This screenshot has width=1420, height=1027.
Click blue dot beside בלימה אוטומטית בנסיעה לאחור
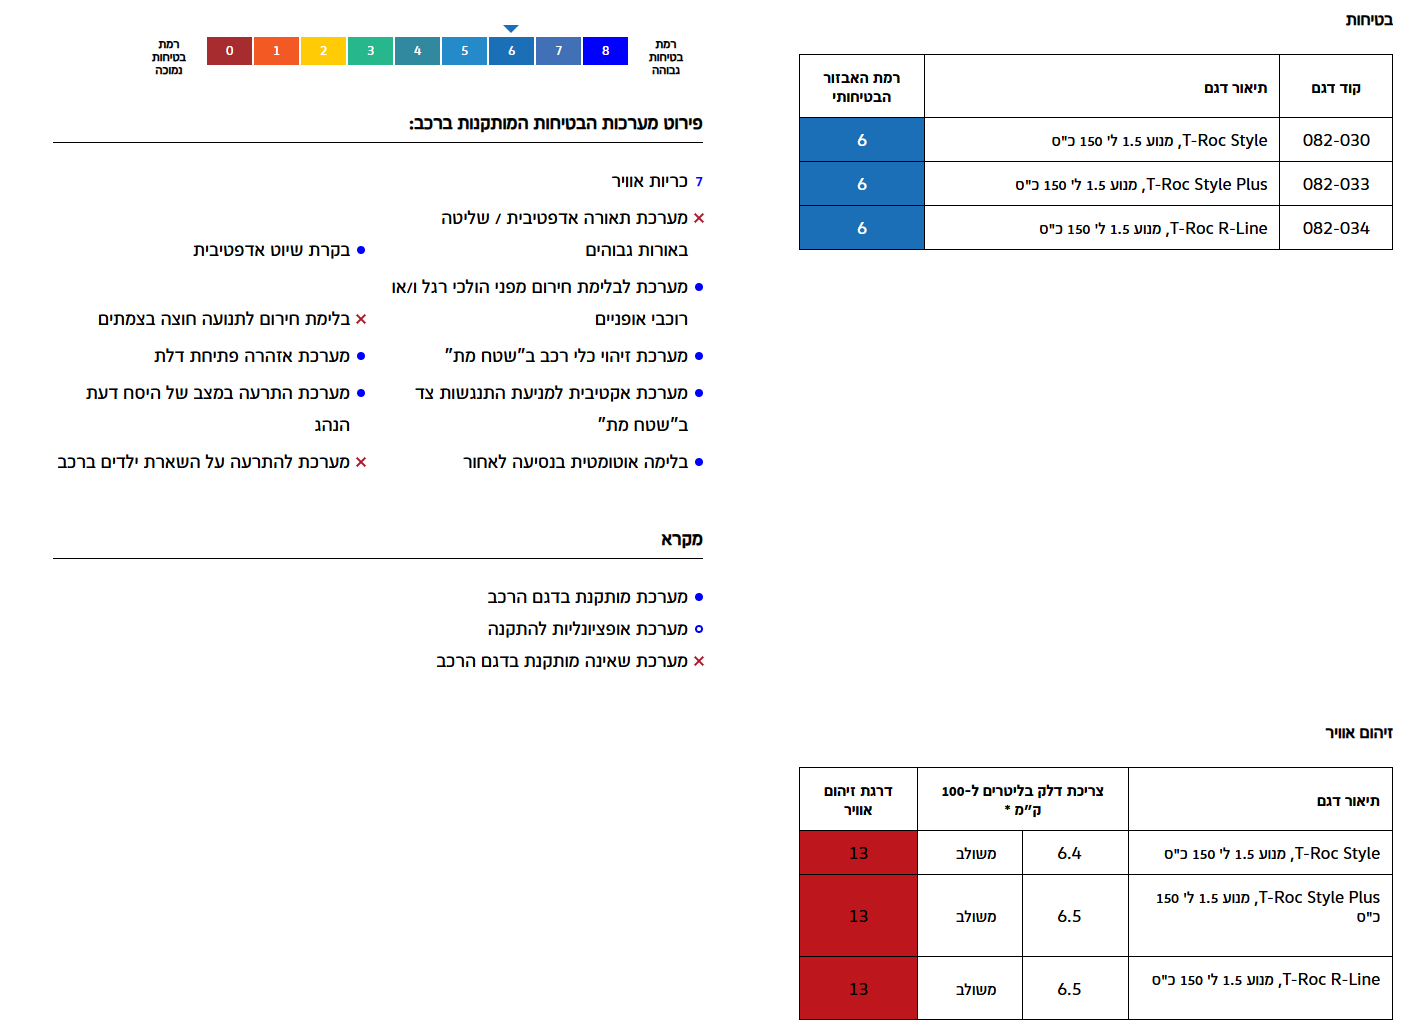[x=699, y=462]
